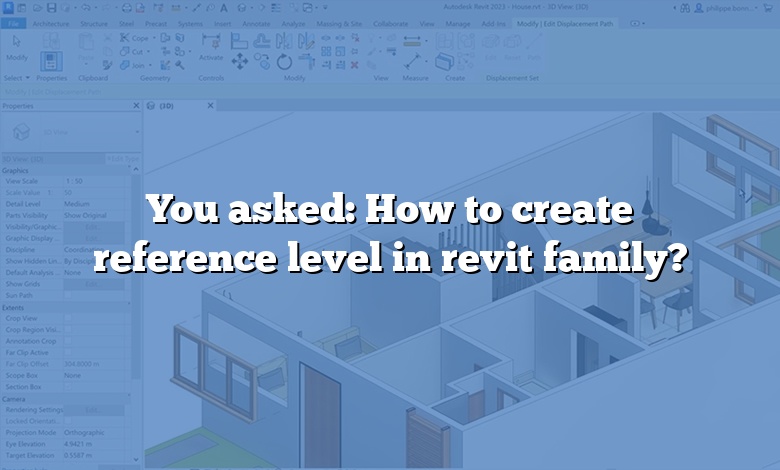Toggle the Section Box checkbox
The height and width of the screenshot is (470, 780).
68,387
